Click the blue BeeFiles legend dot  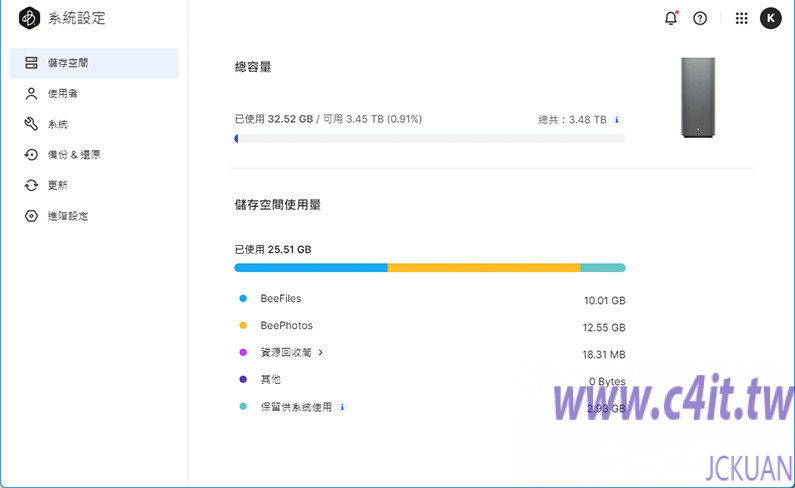tap(243, 299)
